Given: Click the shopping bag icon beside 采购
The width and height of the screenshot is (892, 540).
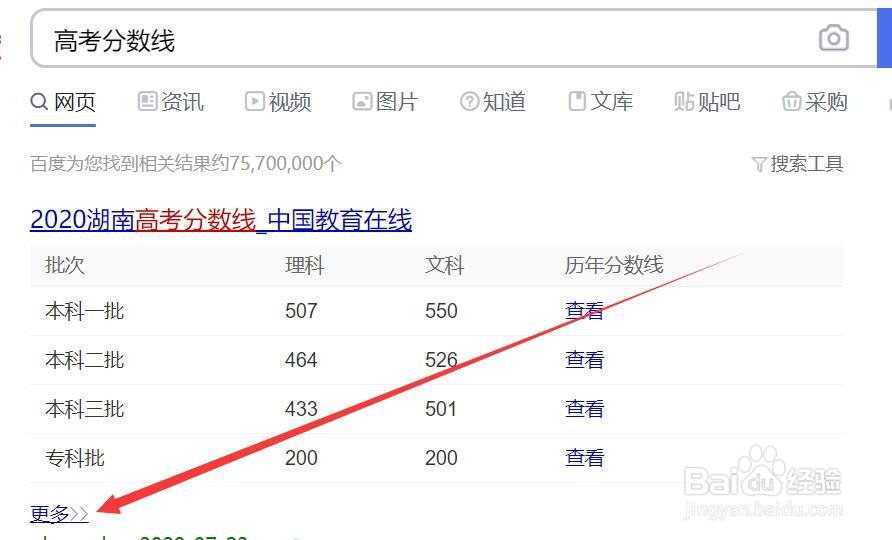Looking at the screenshot, I should pyautogui.click(x=791, y=101).
